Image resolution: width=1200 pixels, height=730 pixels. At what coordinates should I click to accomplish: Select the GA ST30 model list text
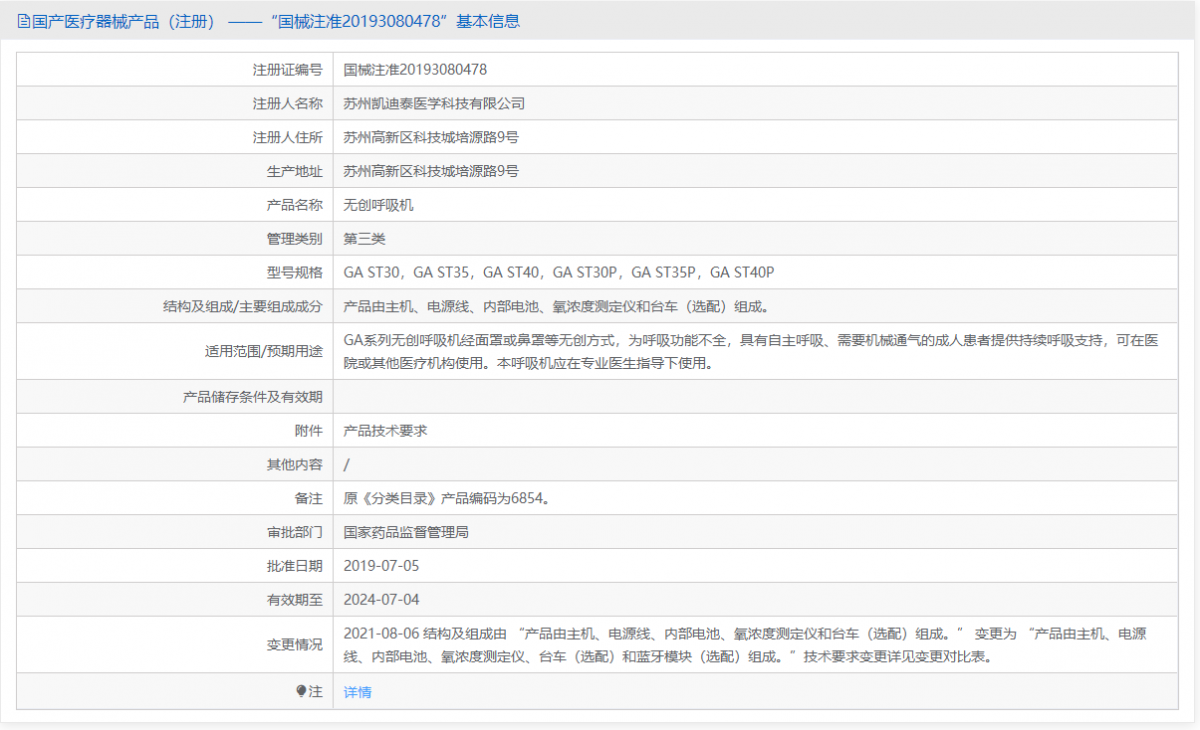click(559, 272)
